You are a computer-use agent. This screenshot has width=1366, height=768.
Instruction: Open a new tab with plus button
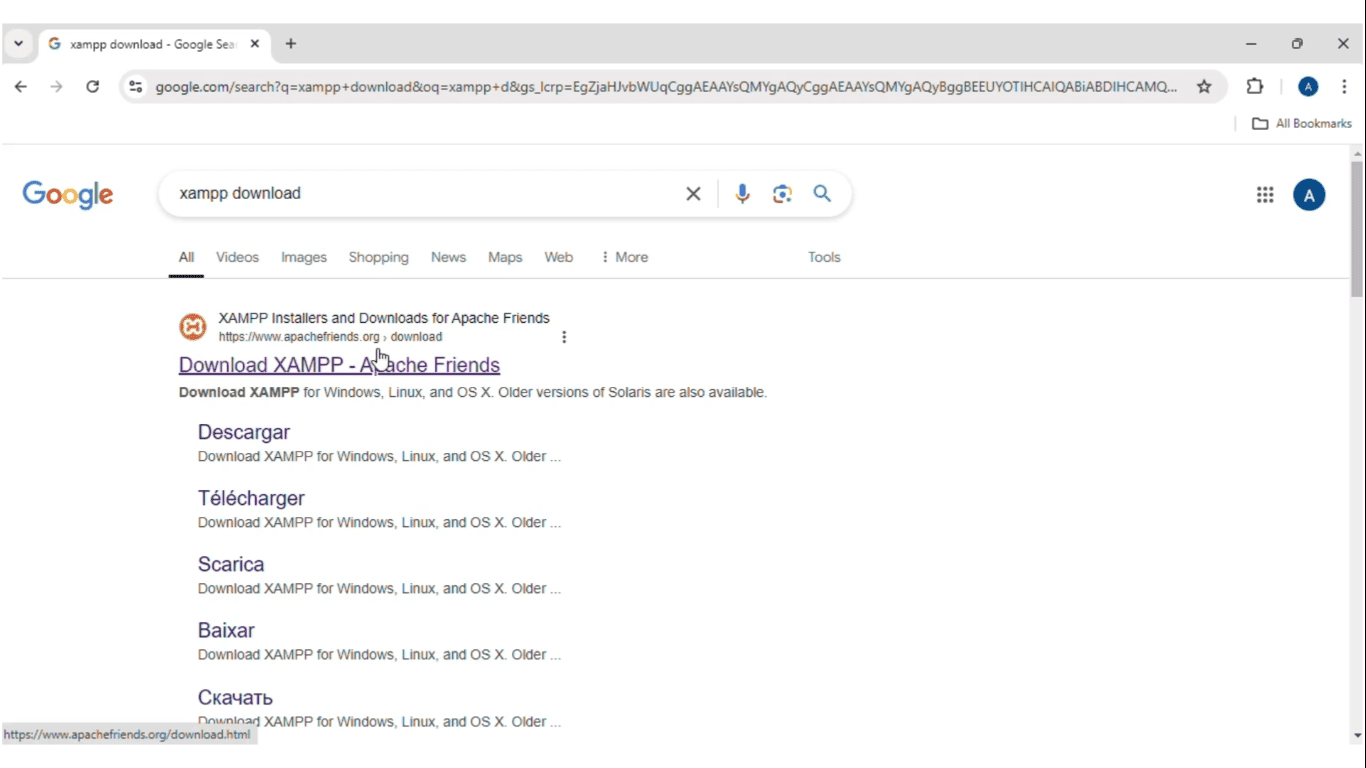pos(291,44)
